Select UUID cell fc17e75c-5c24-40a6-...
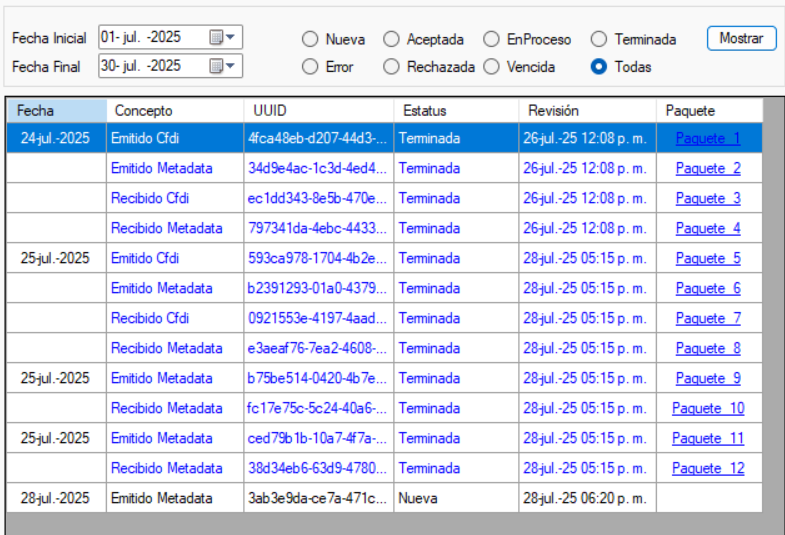 click(x=319, y=408)
